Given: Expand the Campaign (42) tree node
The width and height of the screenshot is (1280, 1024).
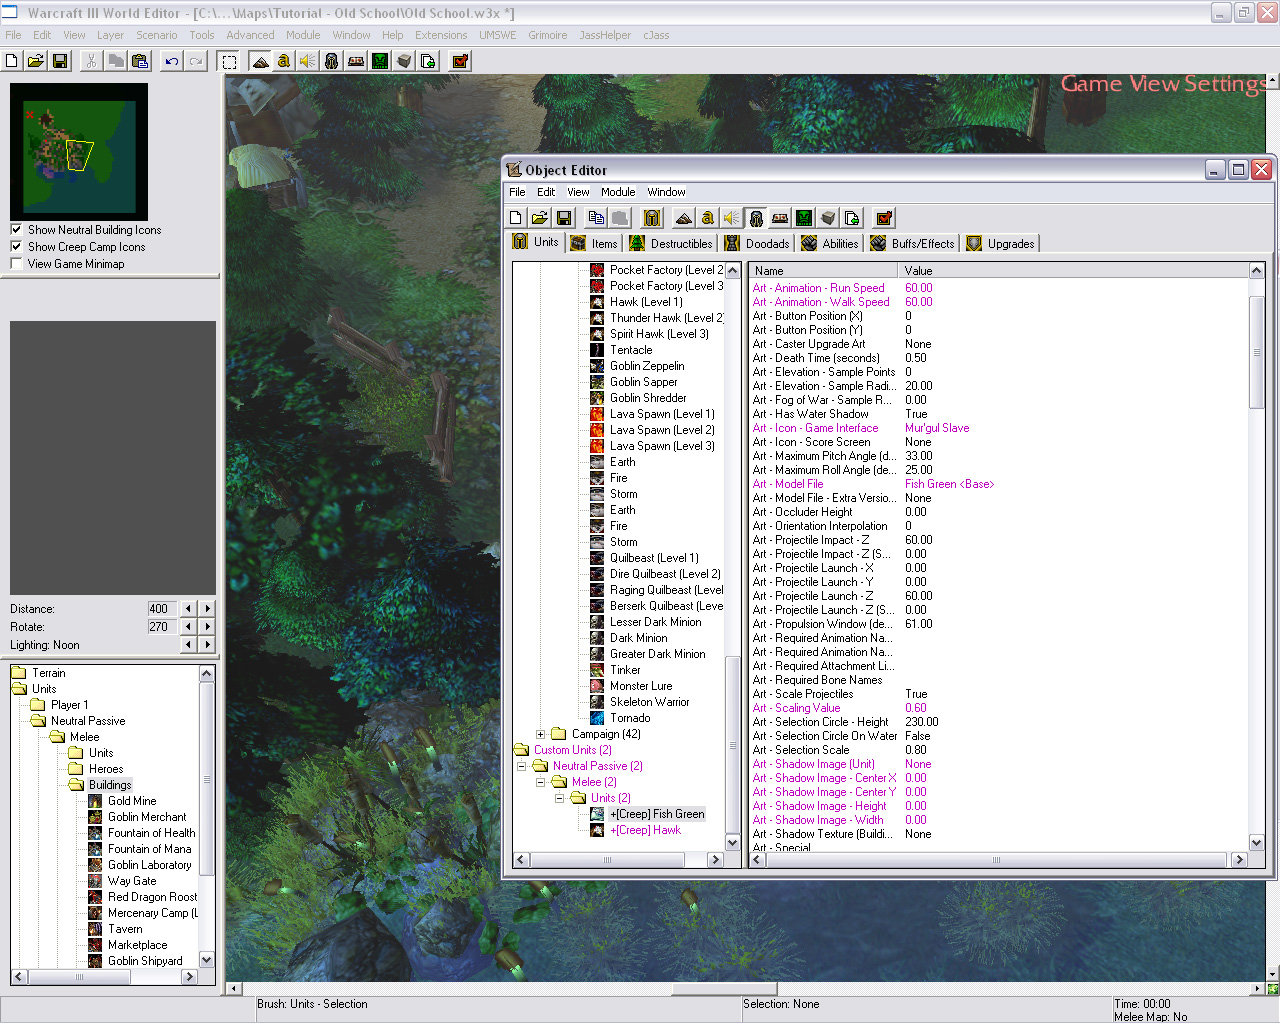Looking at the screenshot, I should point(540,734).
